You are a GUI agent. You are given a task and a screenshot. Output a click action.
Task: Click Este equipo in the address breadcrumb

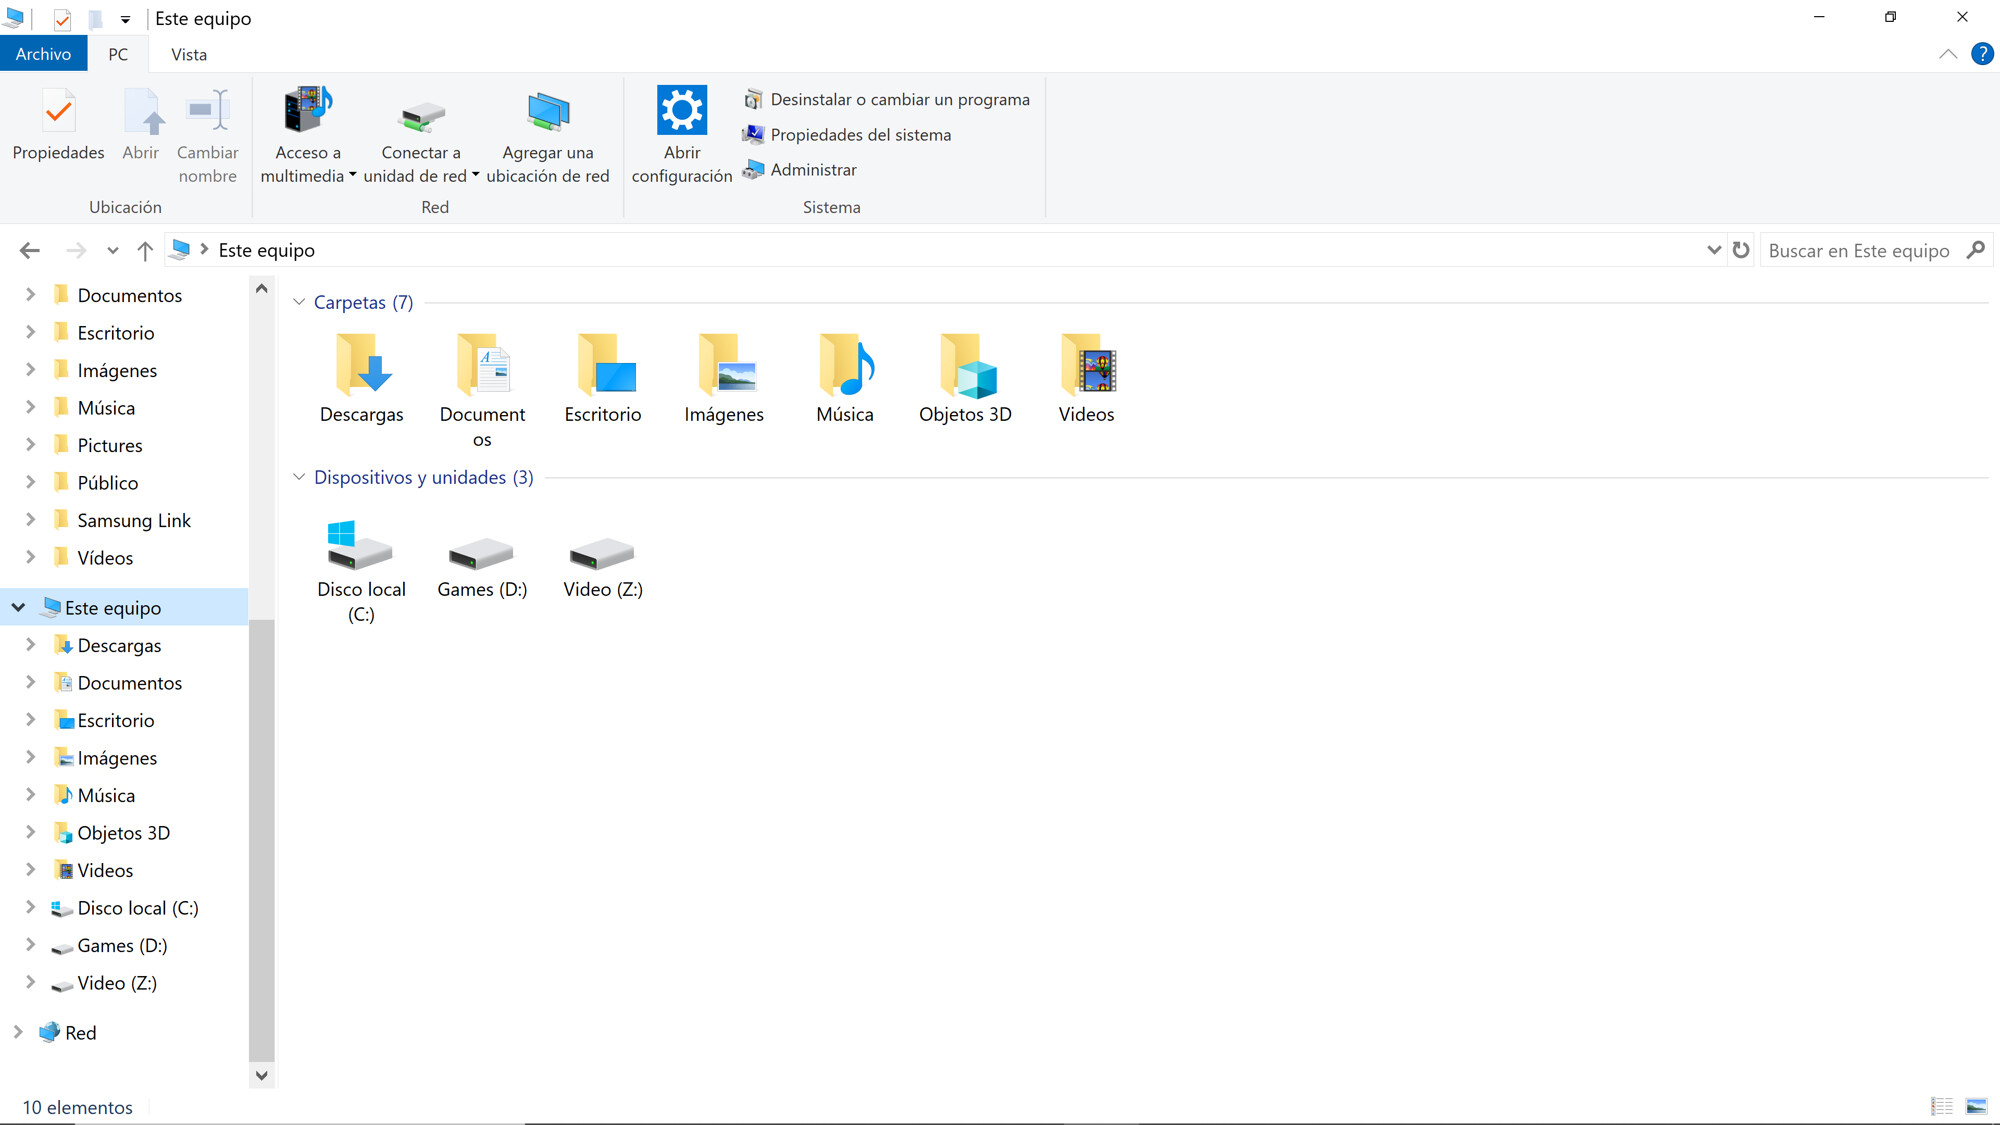[266, 250]
